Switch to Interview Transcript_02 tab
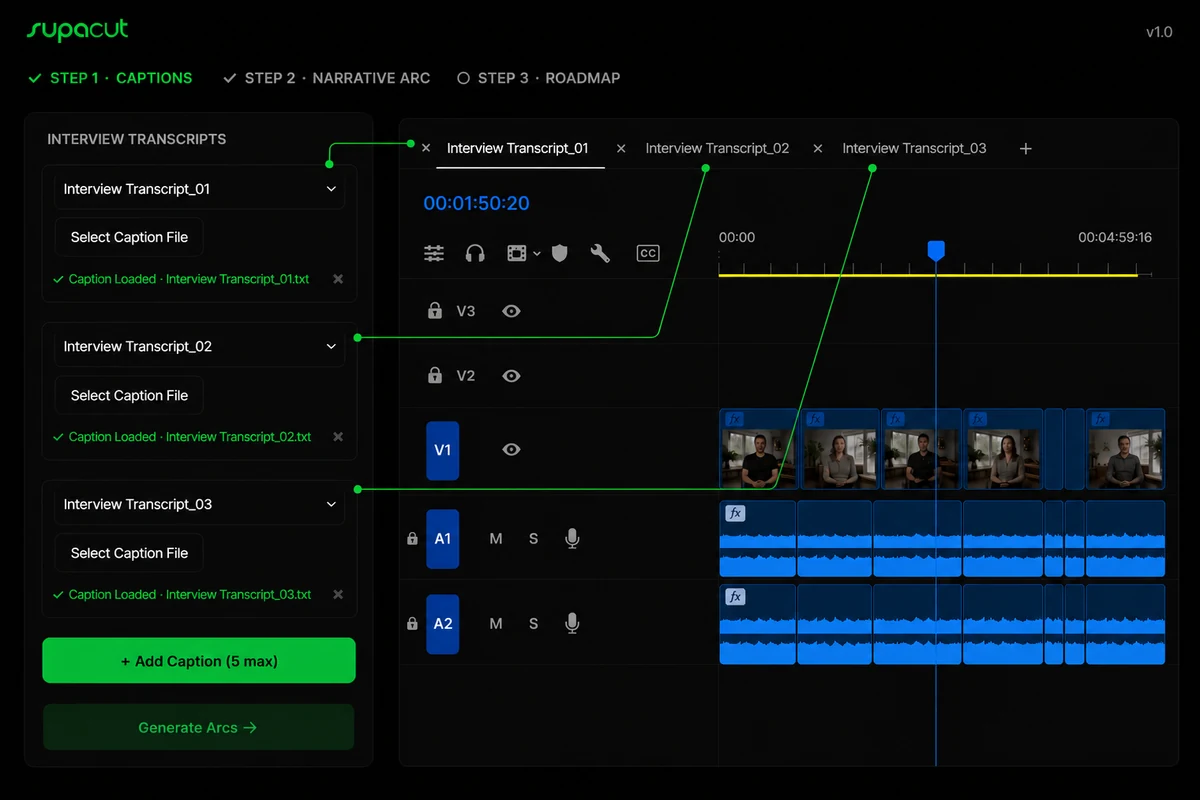The image size is (1200, 800). point(717,148)
